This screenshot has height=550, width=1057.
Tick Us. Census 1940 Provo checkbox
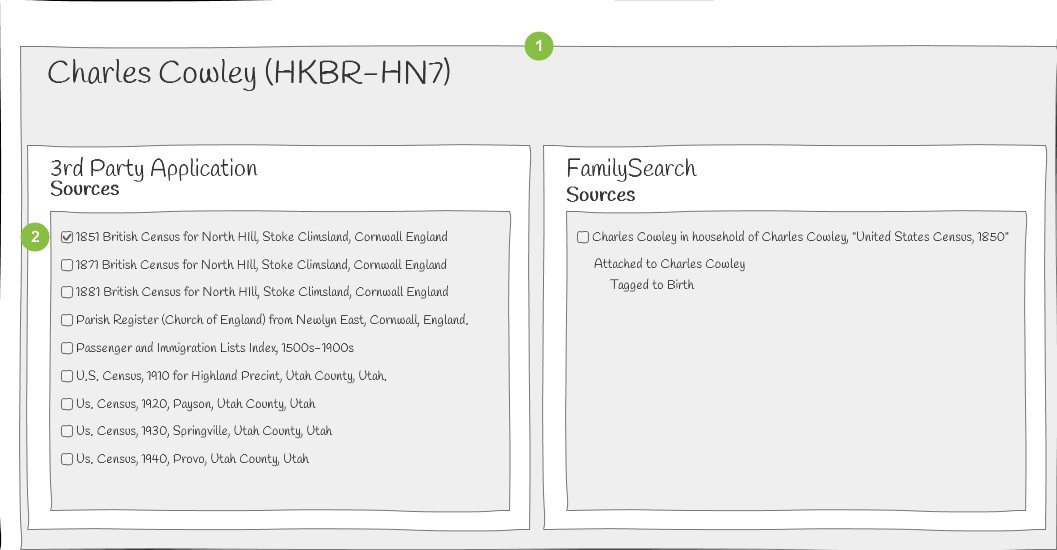67,459
